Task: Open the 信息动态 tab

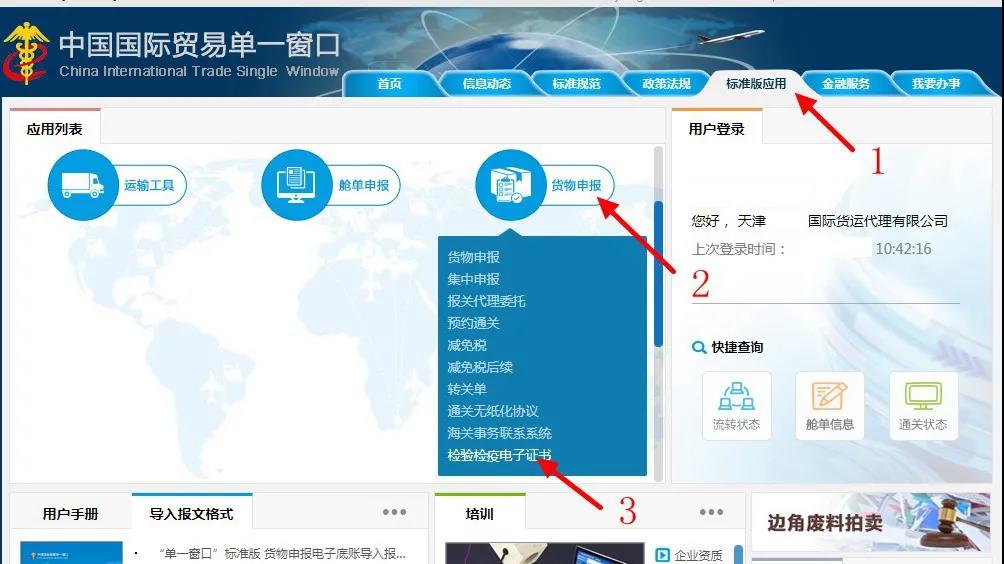Action: click(x=487, y=84)
